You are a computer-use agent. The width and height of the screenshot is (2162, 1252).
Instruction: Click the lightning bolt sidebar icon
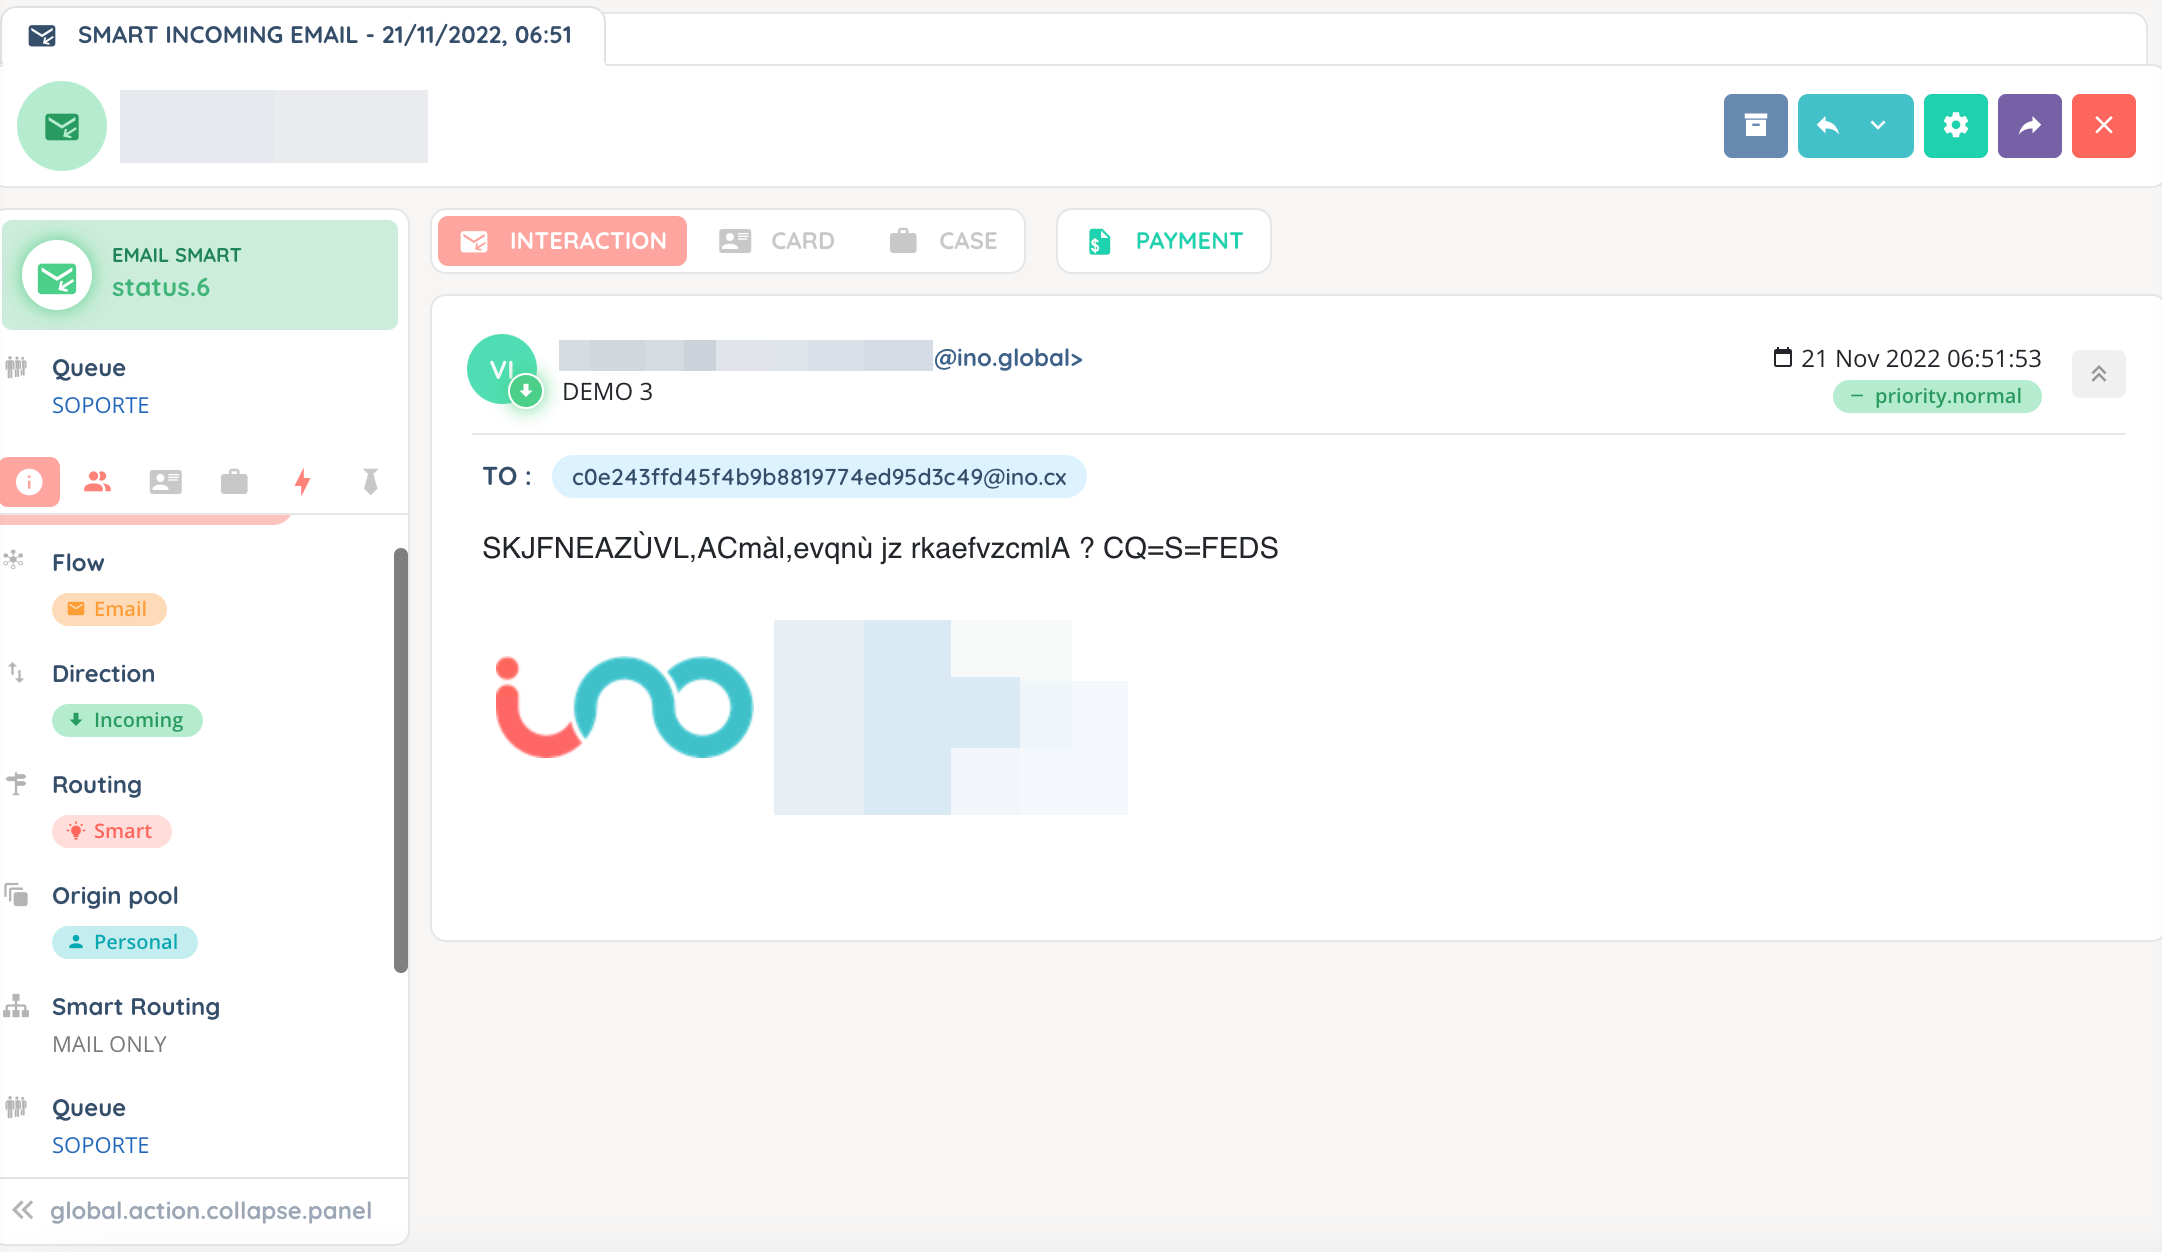point(302,482)
